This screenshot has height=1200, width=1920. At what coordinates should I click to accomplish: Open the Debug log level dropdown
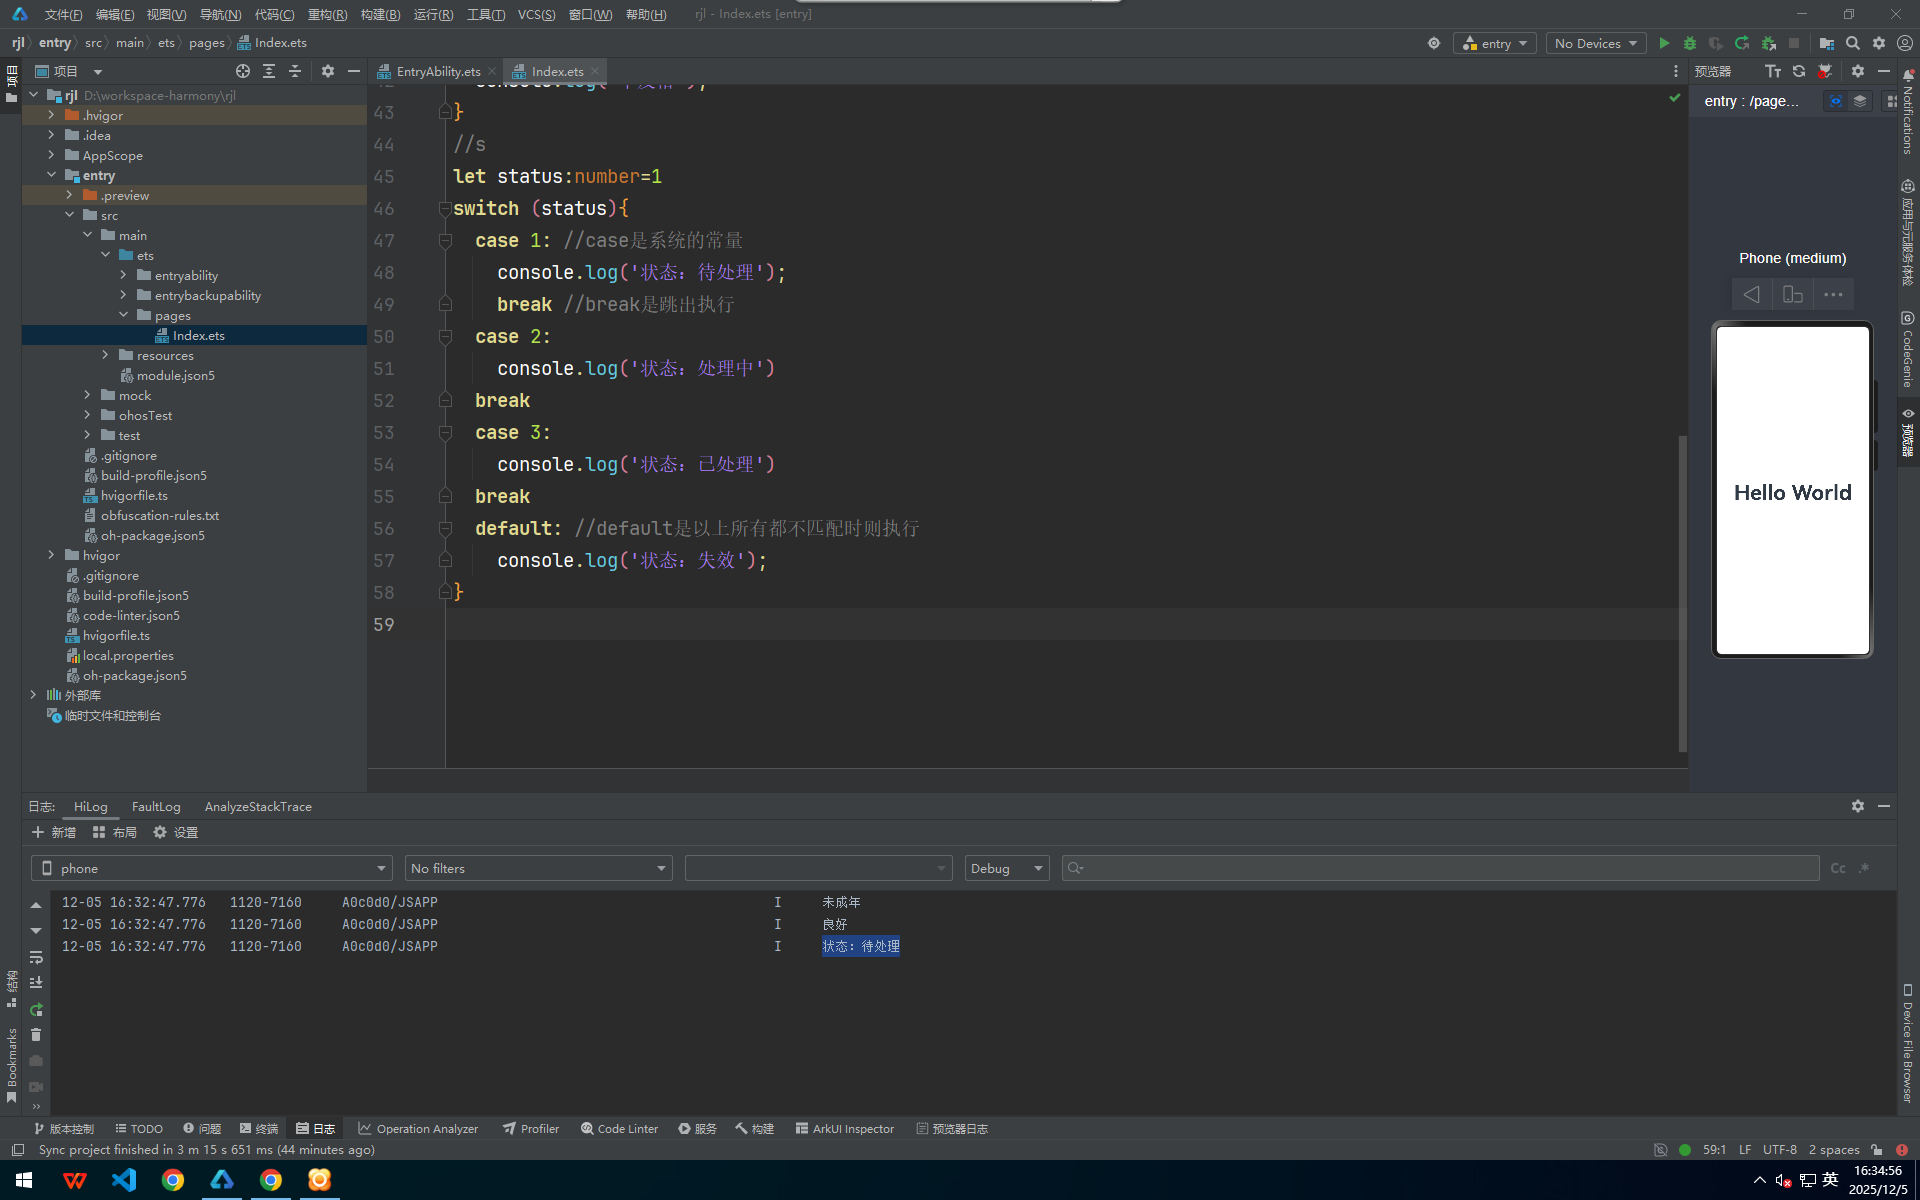(x=1006, y=868)
